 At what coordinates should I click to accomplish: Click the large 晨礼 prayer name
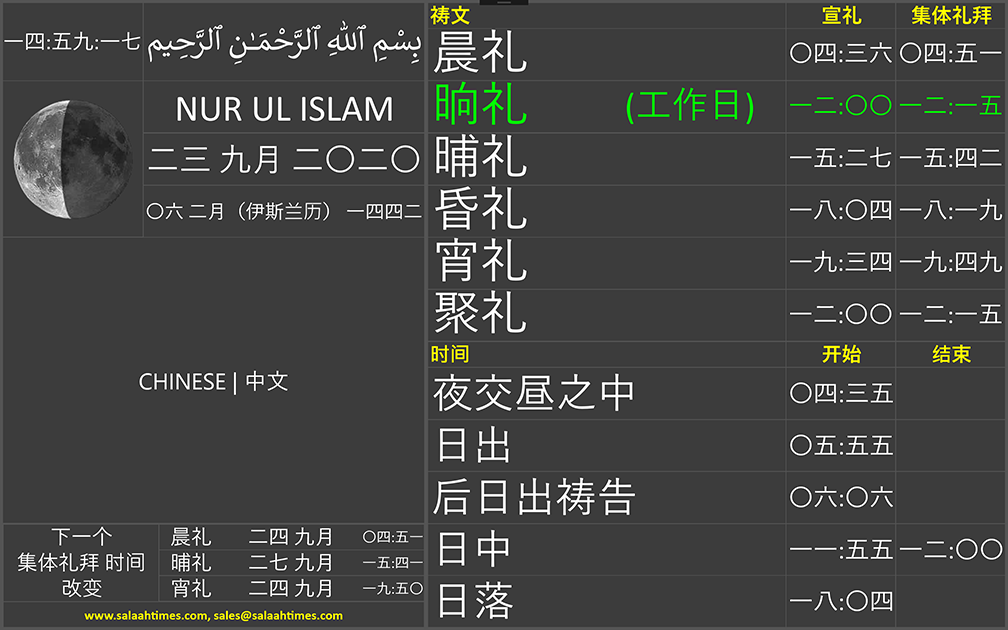click(x=480, y=54)
